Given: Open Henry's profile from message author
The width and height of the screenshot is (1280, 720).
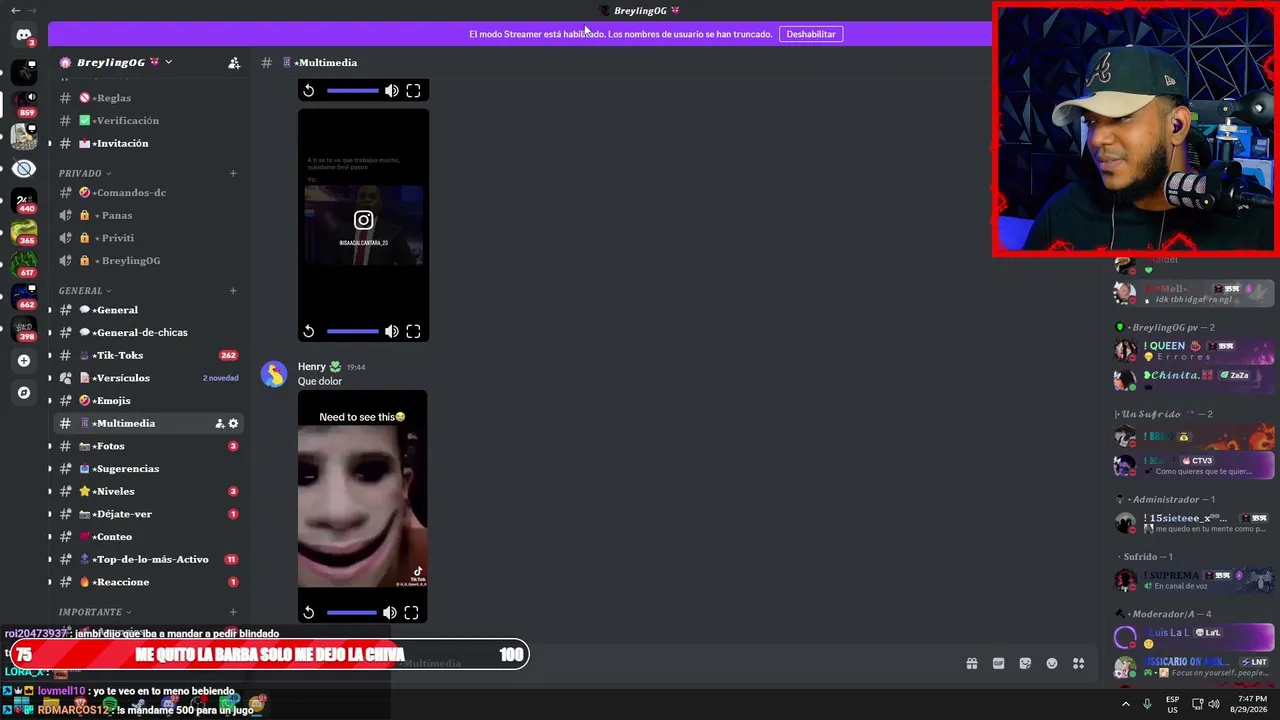Looking at the screenshot, I should click(311, 367).
